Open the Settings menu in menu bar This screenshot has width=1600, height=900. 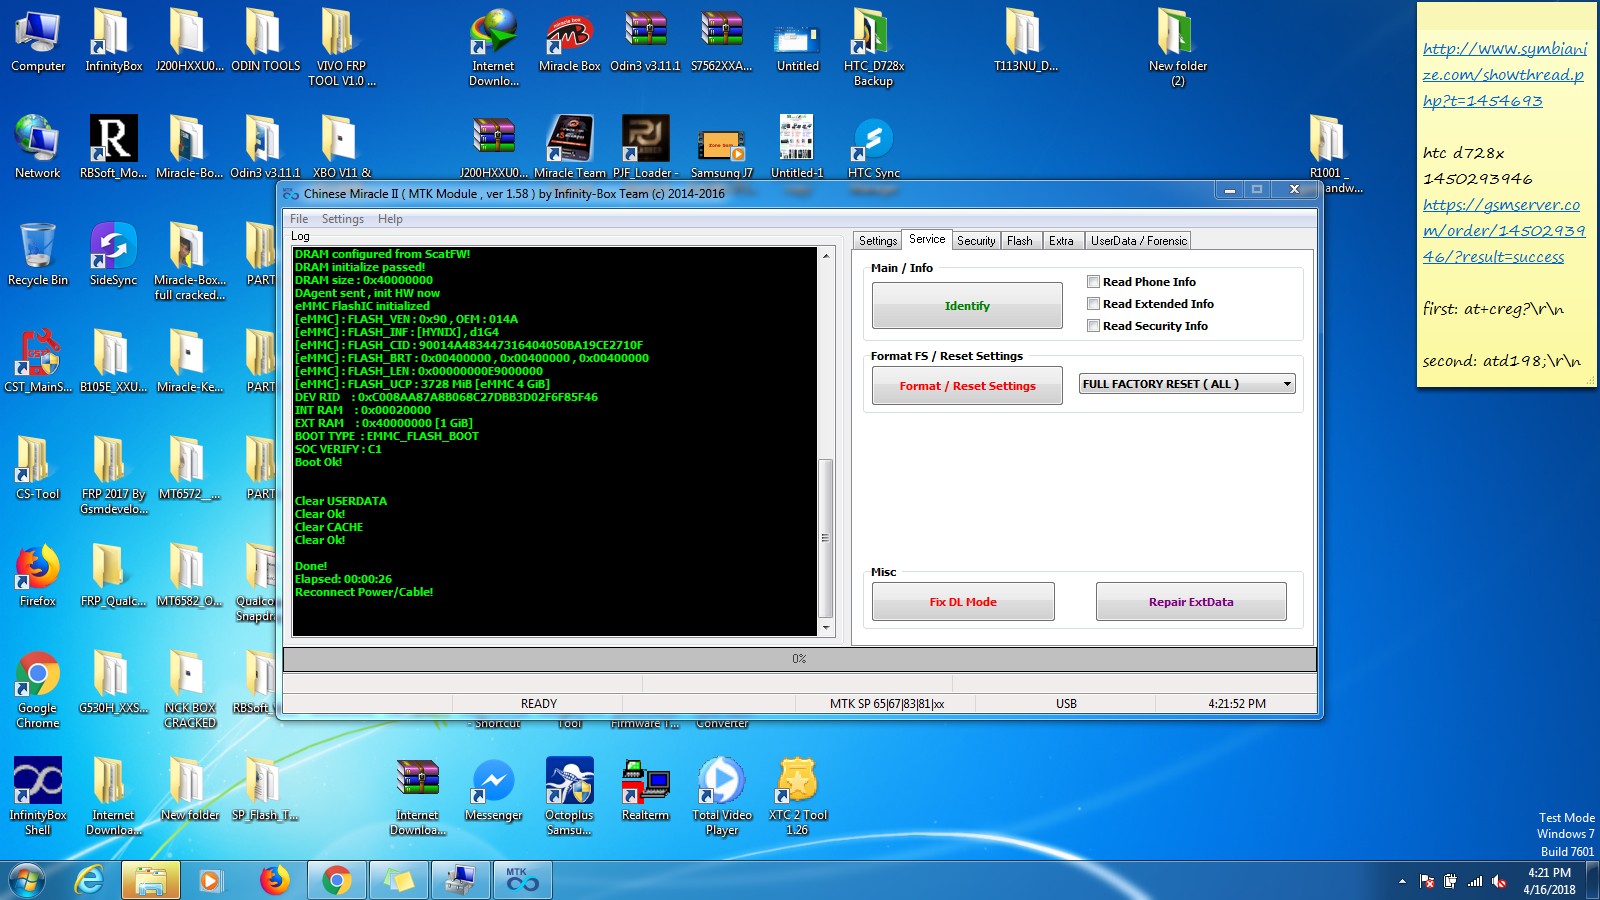tap(342, 219)
